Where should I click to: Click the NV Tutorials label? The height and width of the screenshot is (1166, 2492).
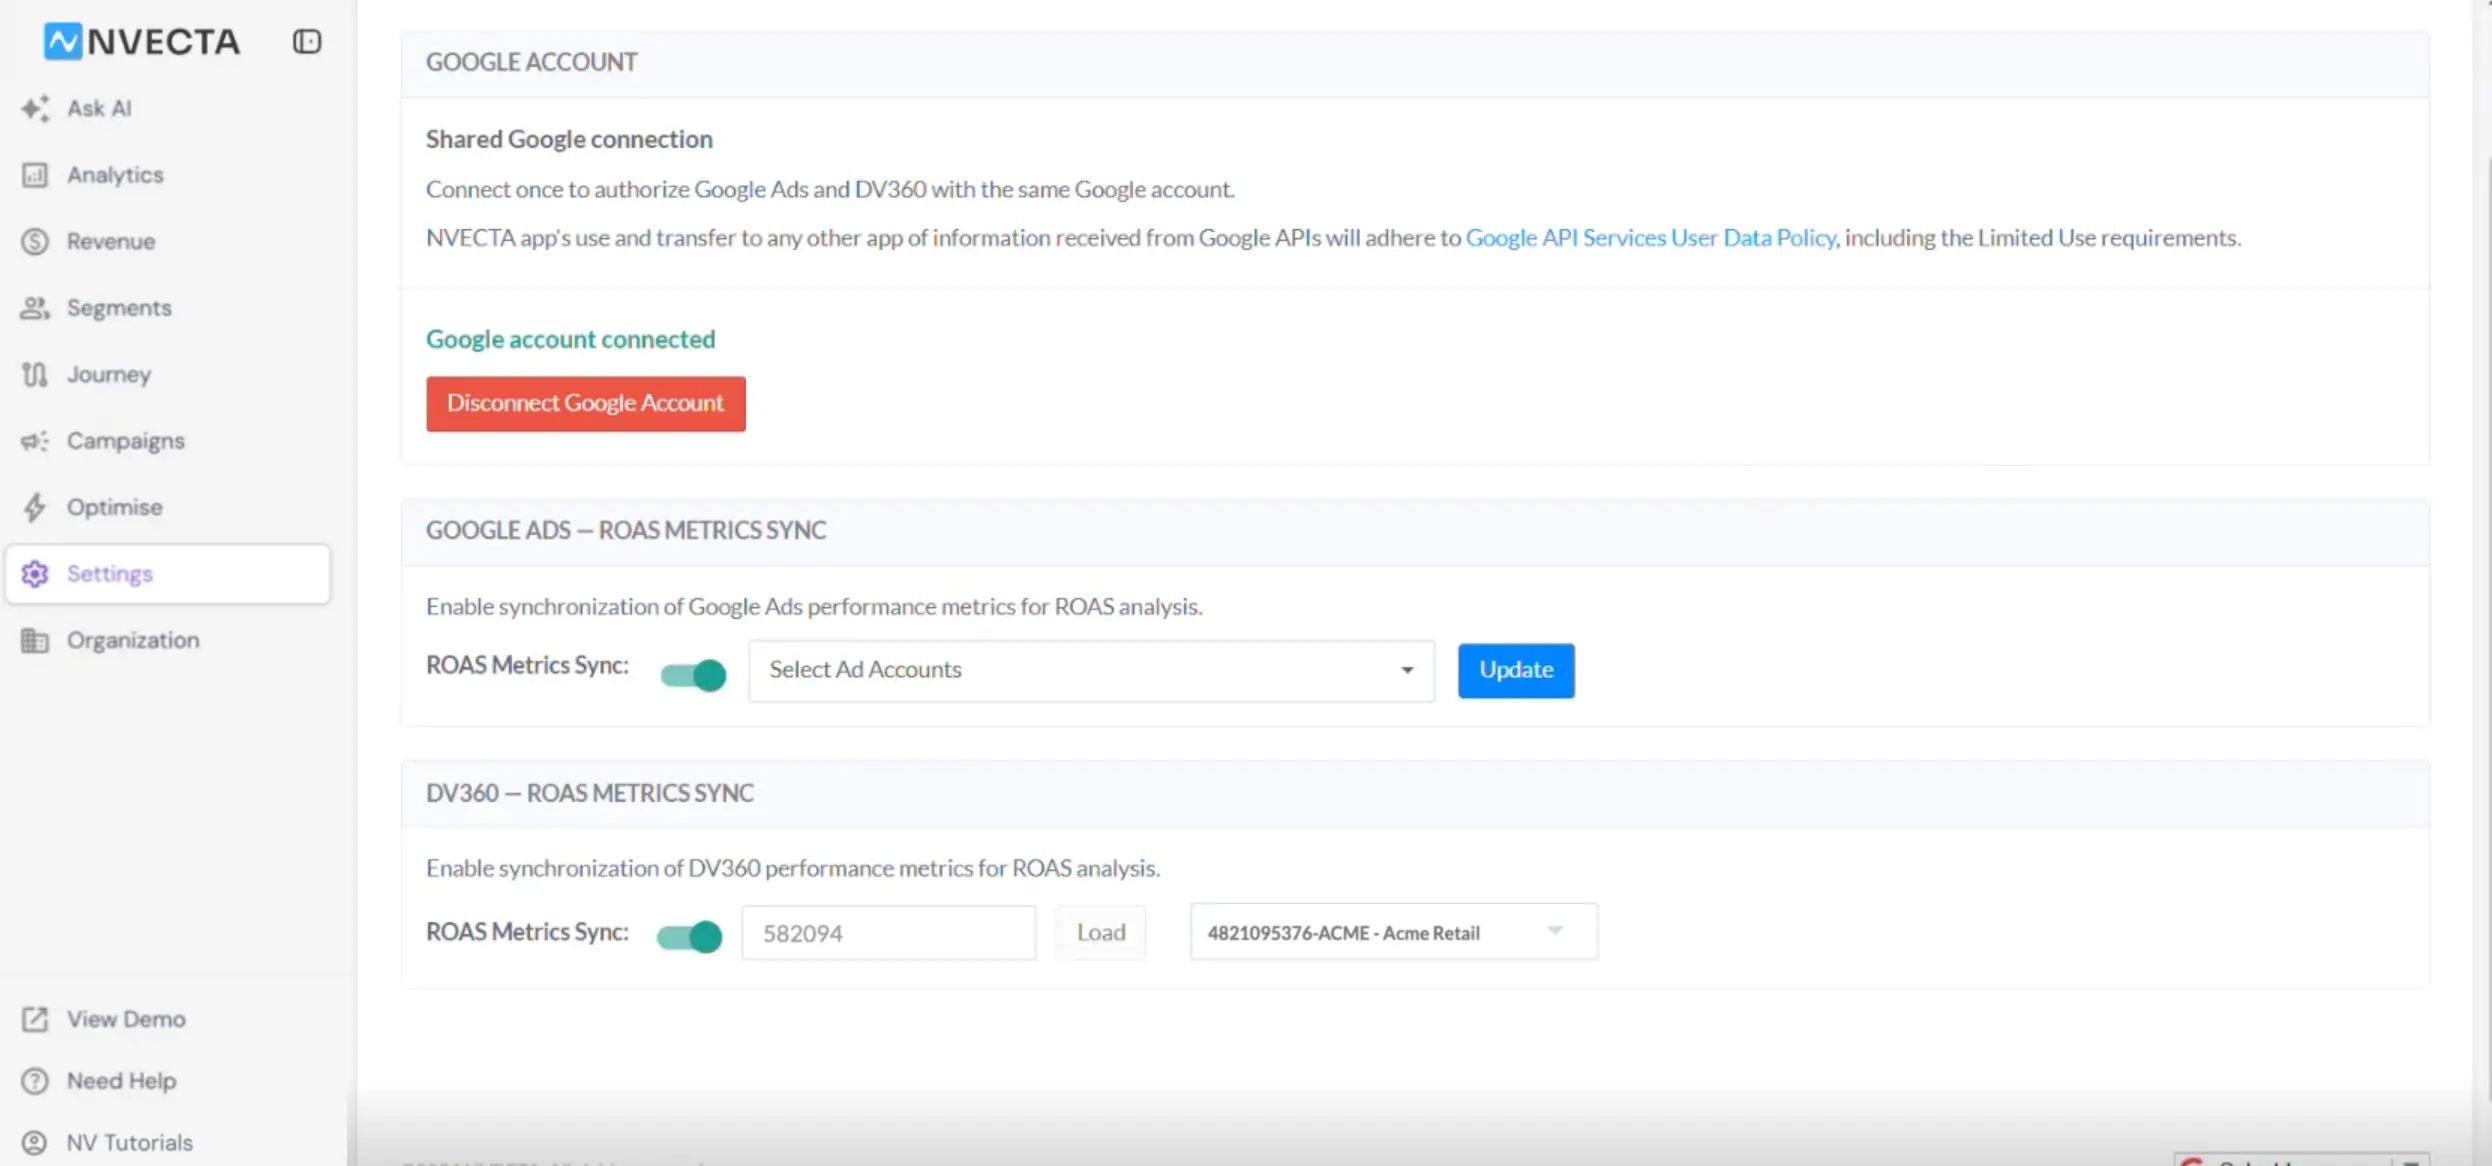coord(130,1142)
